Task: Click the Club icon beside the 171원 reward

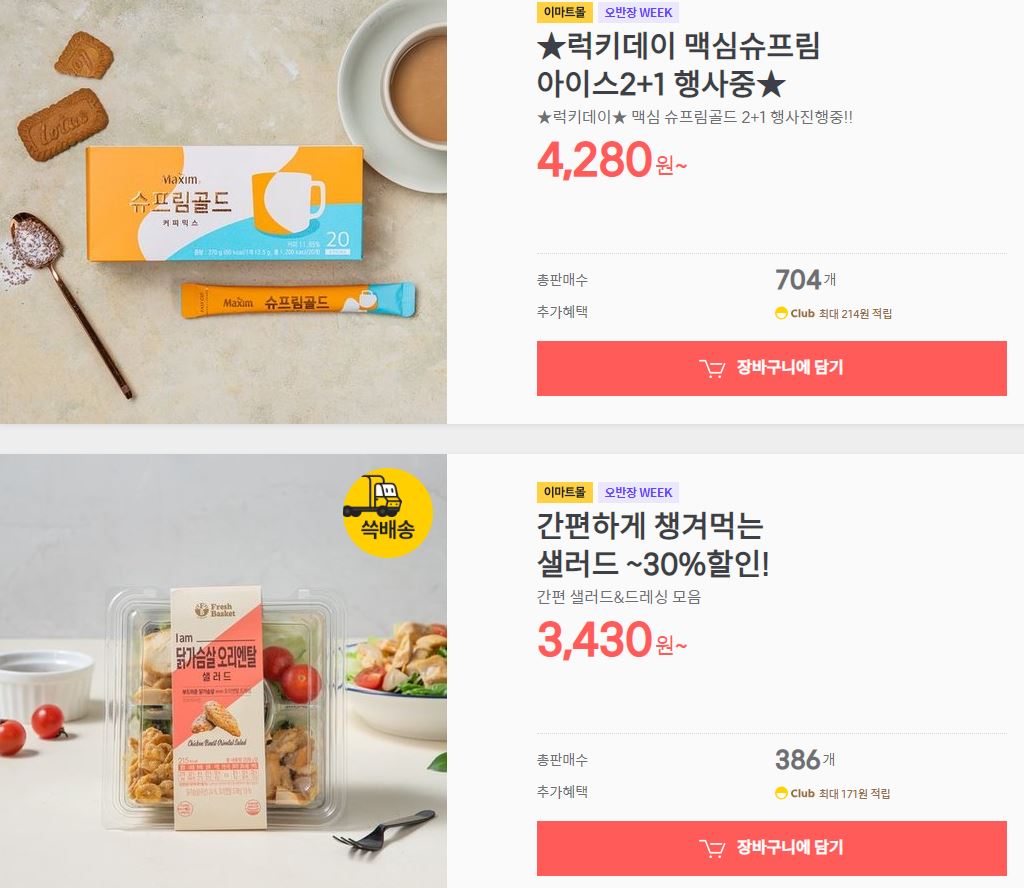Action: [780, 793]
